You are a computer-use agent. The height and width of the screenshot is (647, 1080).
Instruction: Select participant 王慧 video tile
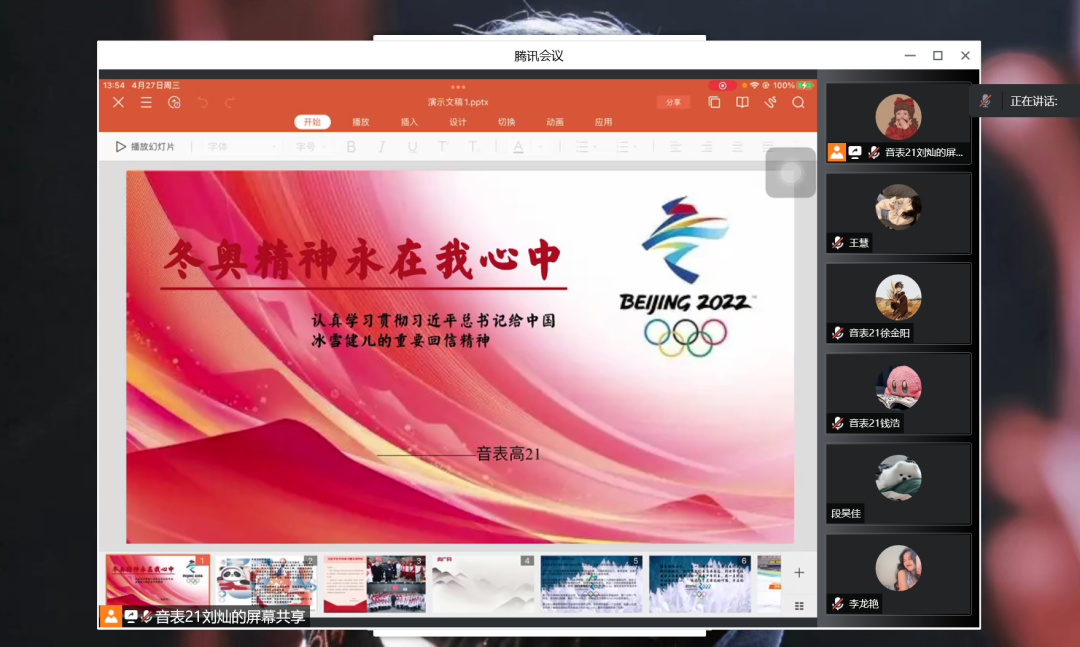pyautogui.click(x=898, y=213)
